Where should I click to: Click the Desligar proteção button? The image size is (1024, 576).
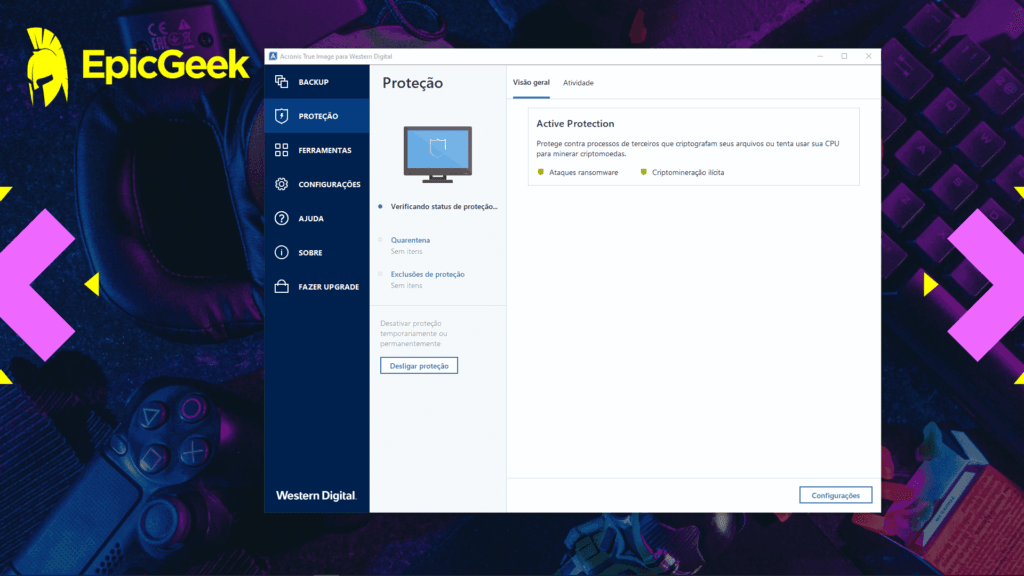point(418,365)
